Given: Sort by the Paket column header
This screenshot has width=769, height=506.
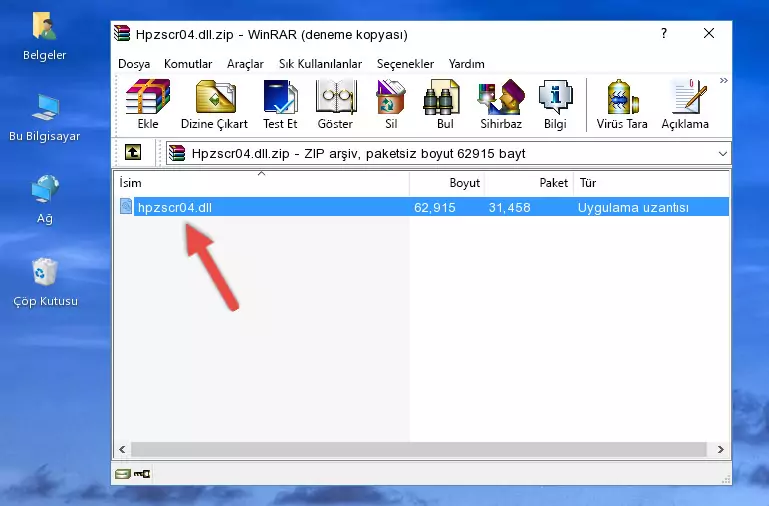Looking at the screenshot, I should click(x=529, y=183).
